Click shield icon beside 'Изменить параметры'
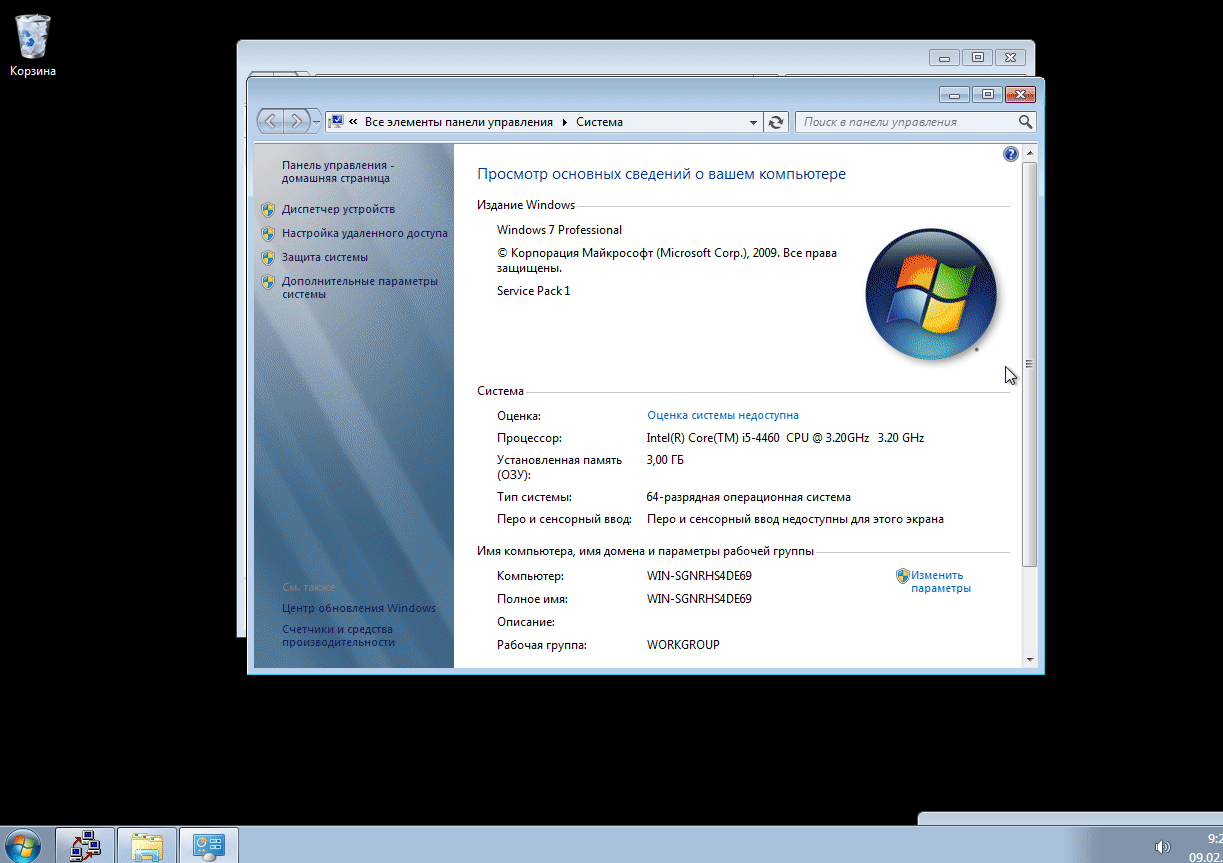This screenshot has height=863, width=1223. (x=902, y=575)
